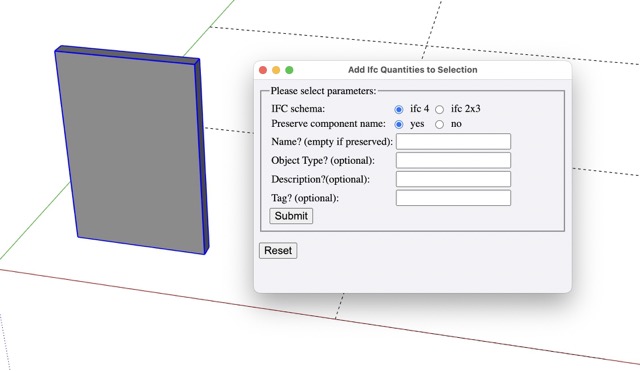Screen dimensions: 640x371
Task: Click the Tag input field
Action: click(x=453, y=198)
